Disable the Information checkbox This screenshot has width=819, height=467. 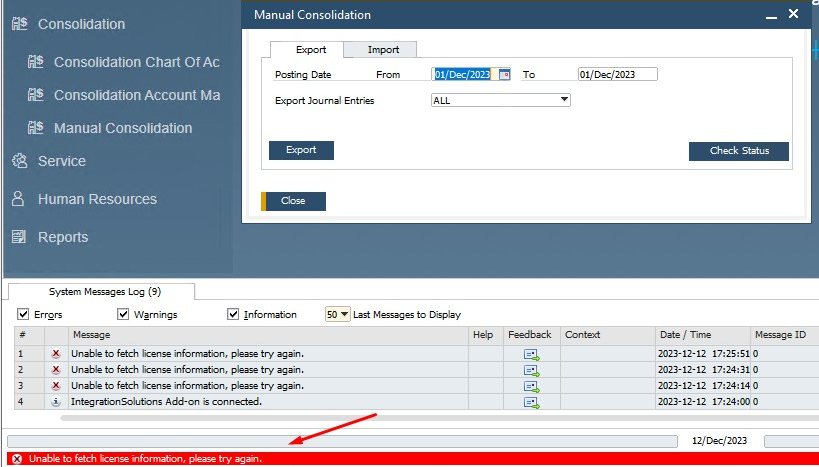coord(234,314)
